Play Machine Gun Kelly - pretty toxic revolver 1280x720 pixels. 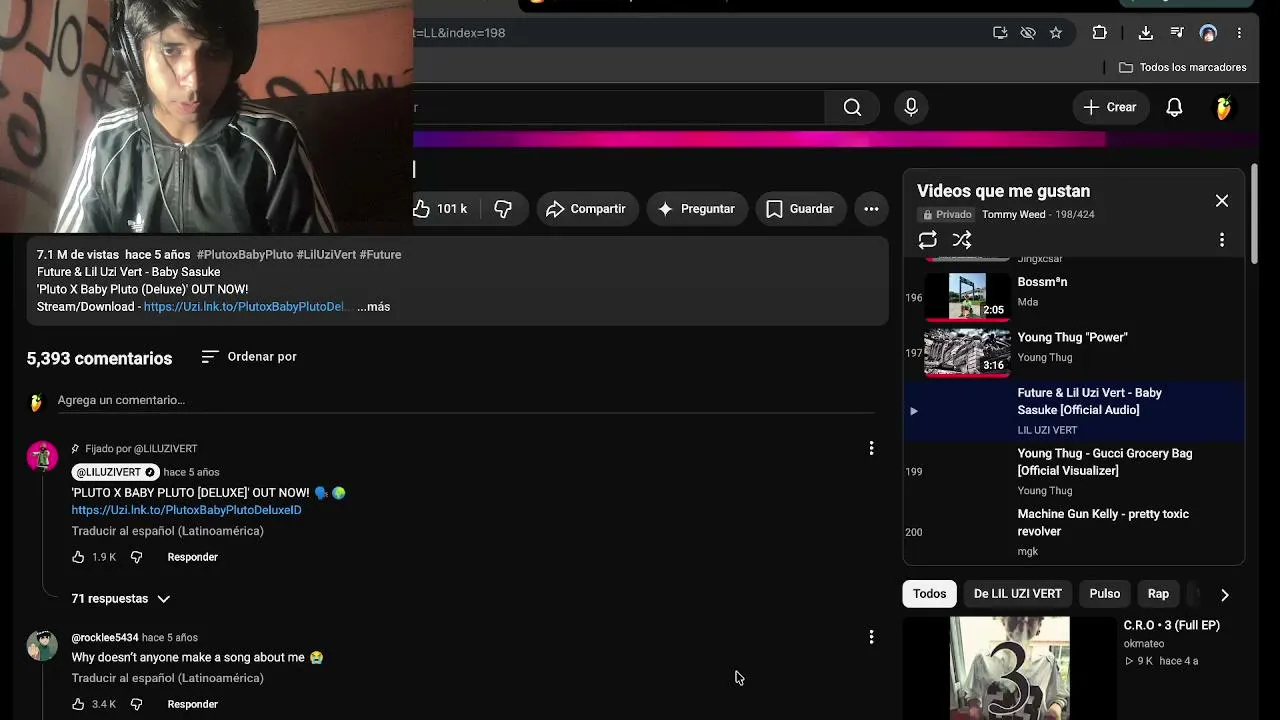[x=1074, y=532]
